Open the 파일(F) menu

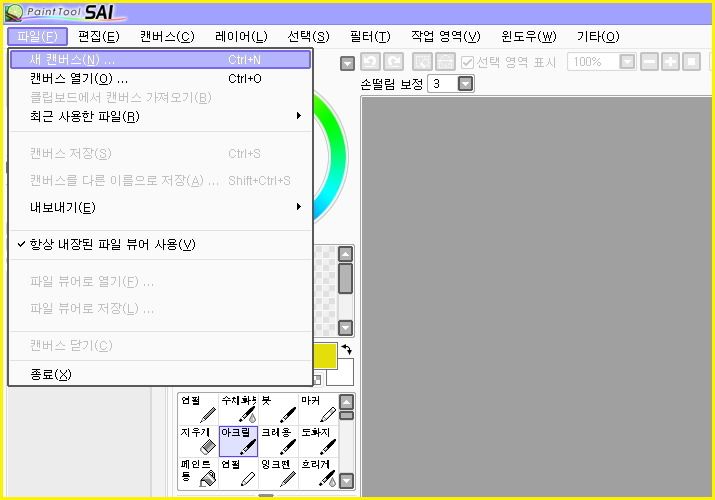click(37, 36)
